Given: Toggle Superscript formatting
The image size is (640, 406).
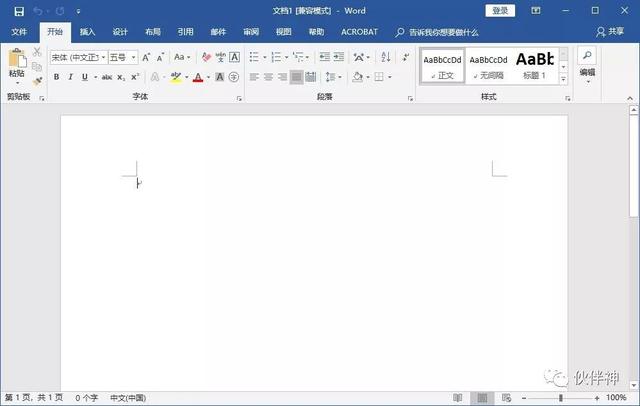Looking at the screenshot, I should click(135, 77).
